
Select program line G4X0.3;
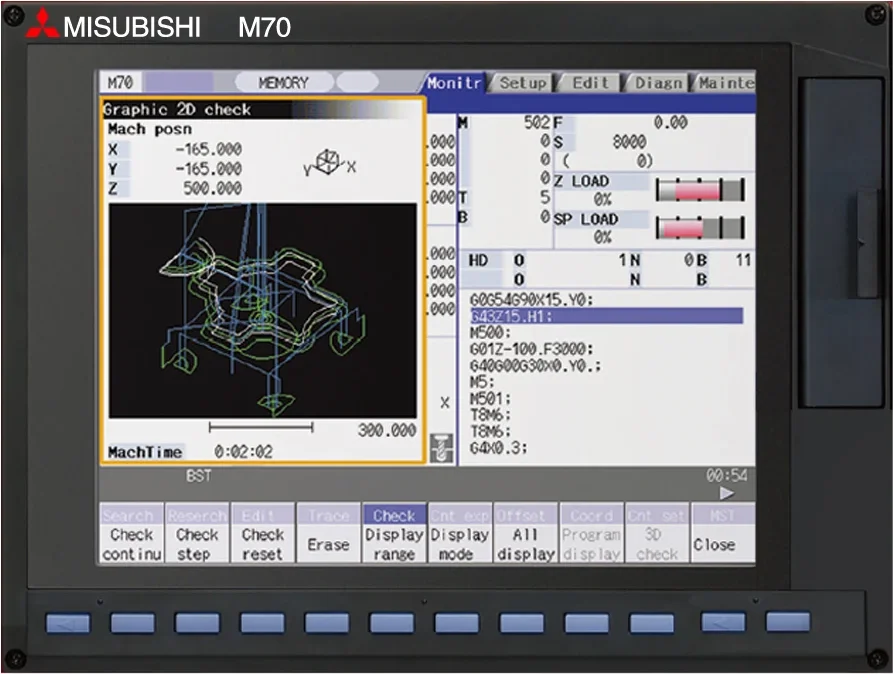(498, 448)
